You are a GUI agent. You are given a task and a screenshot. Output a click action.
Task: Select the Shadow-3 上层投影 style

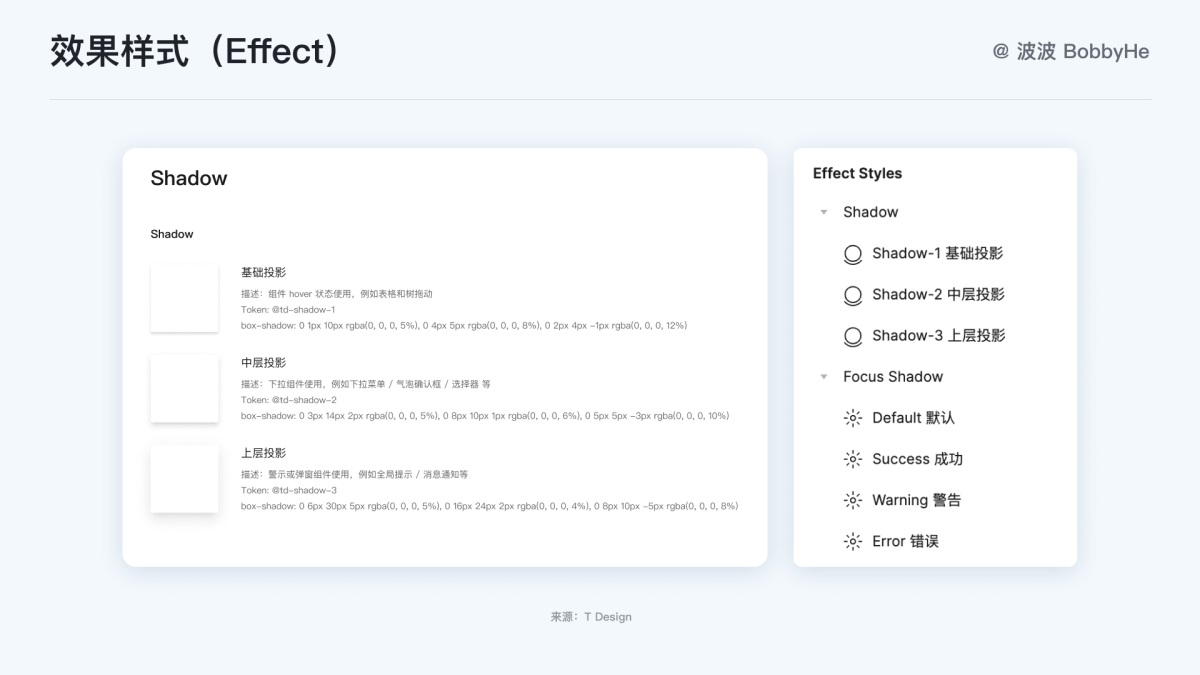pyautogui.click(x=938, y=336)
